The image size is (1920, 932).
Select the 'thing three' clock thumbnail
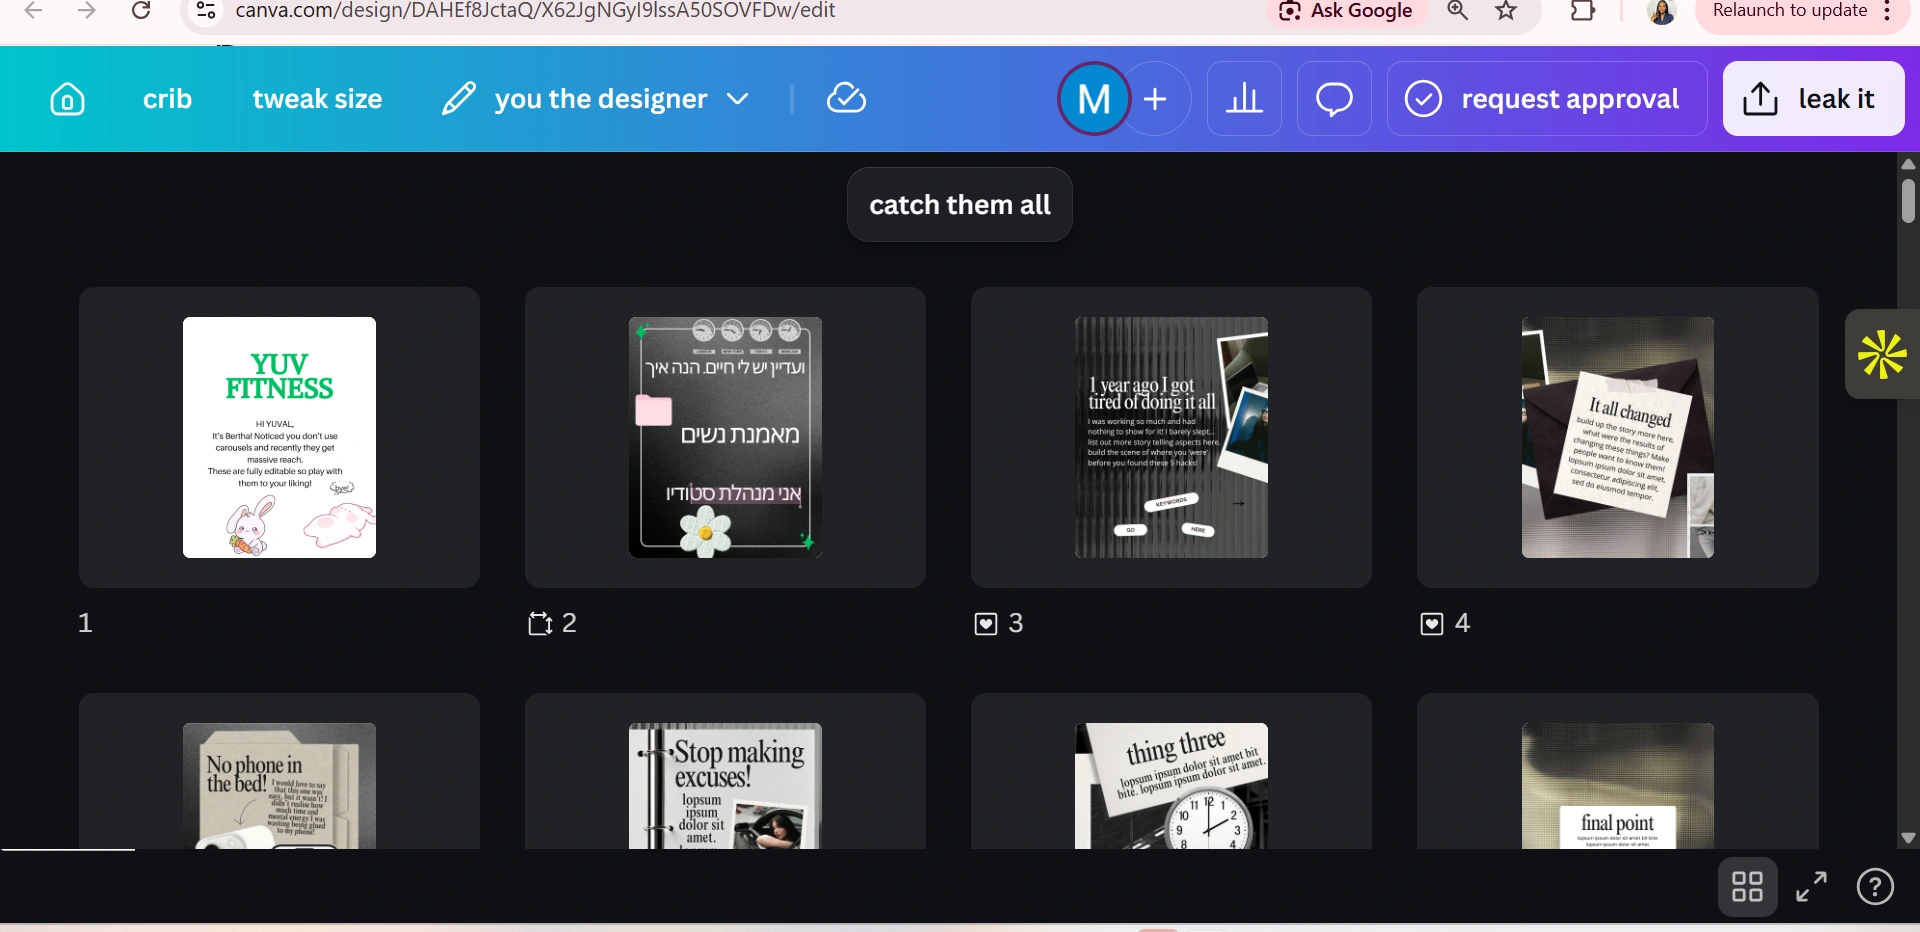(x=1171, y=786)
